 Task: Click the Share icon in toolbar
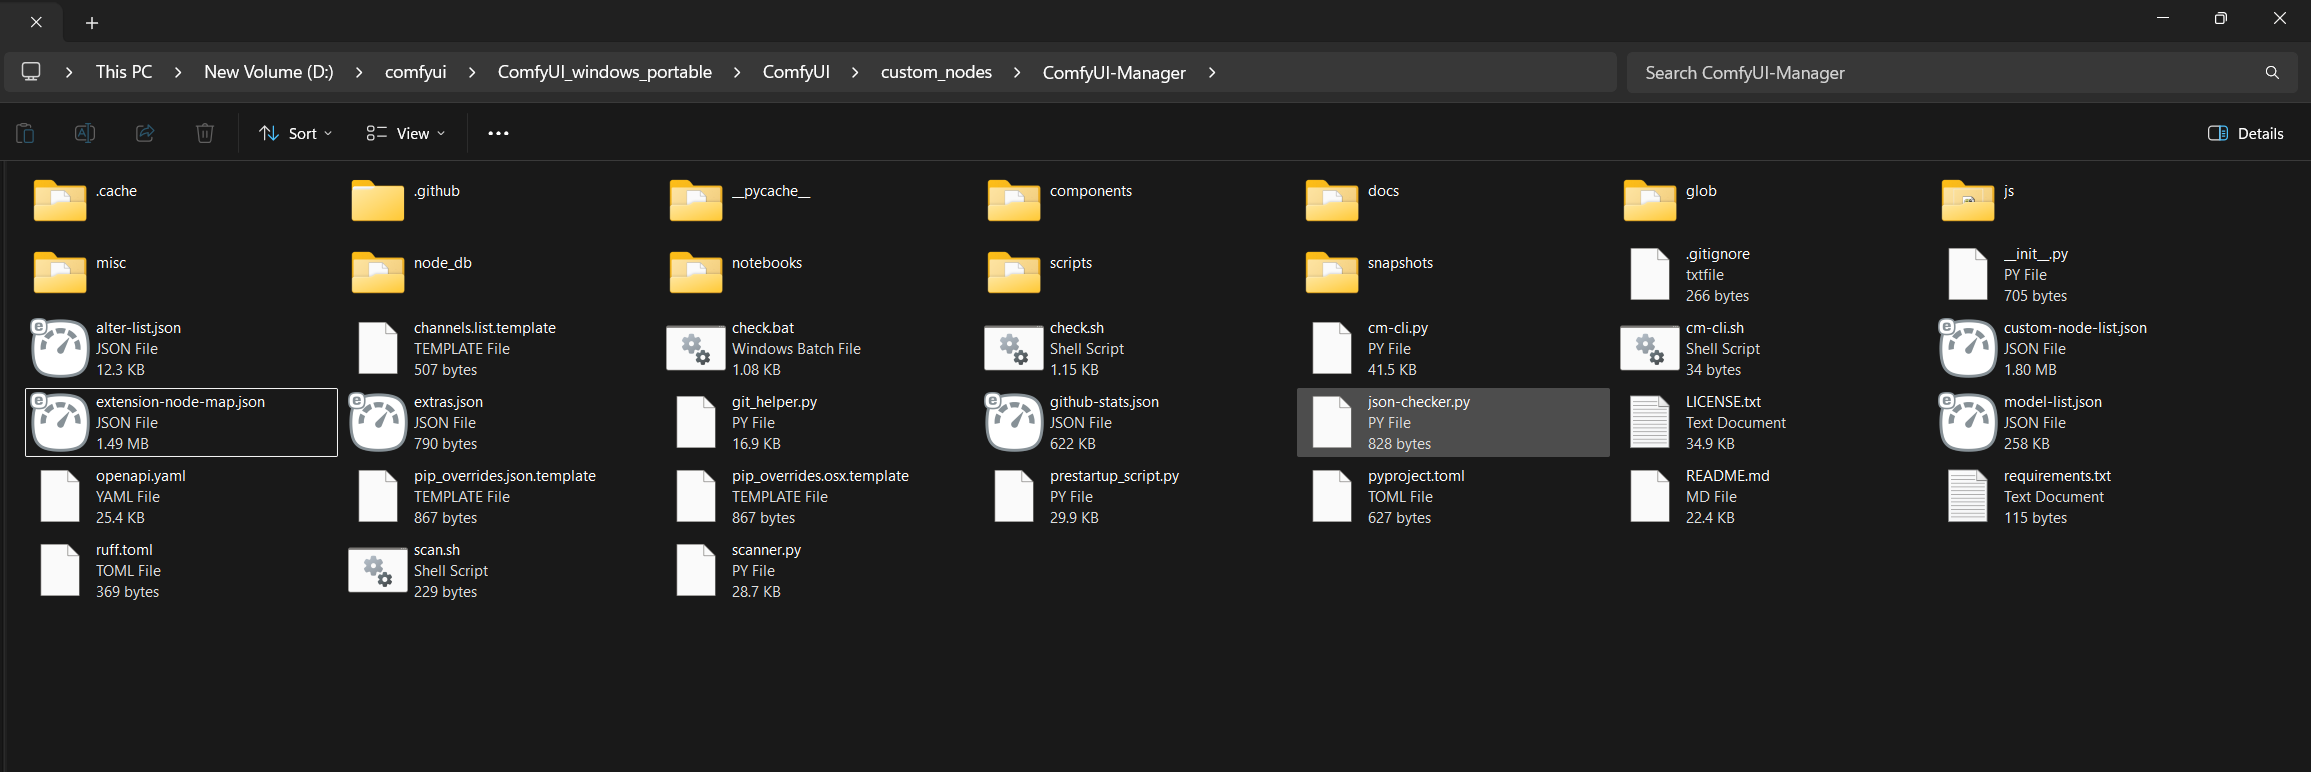tap(145, 133)
